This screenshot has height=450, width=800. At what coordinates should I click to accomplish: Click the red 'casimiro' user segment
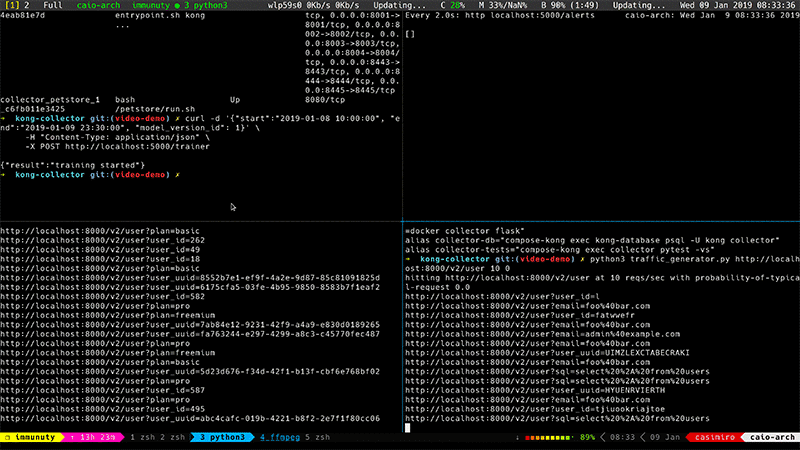[715, 437]
